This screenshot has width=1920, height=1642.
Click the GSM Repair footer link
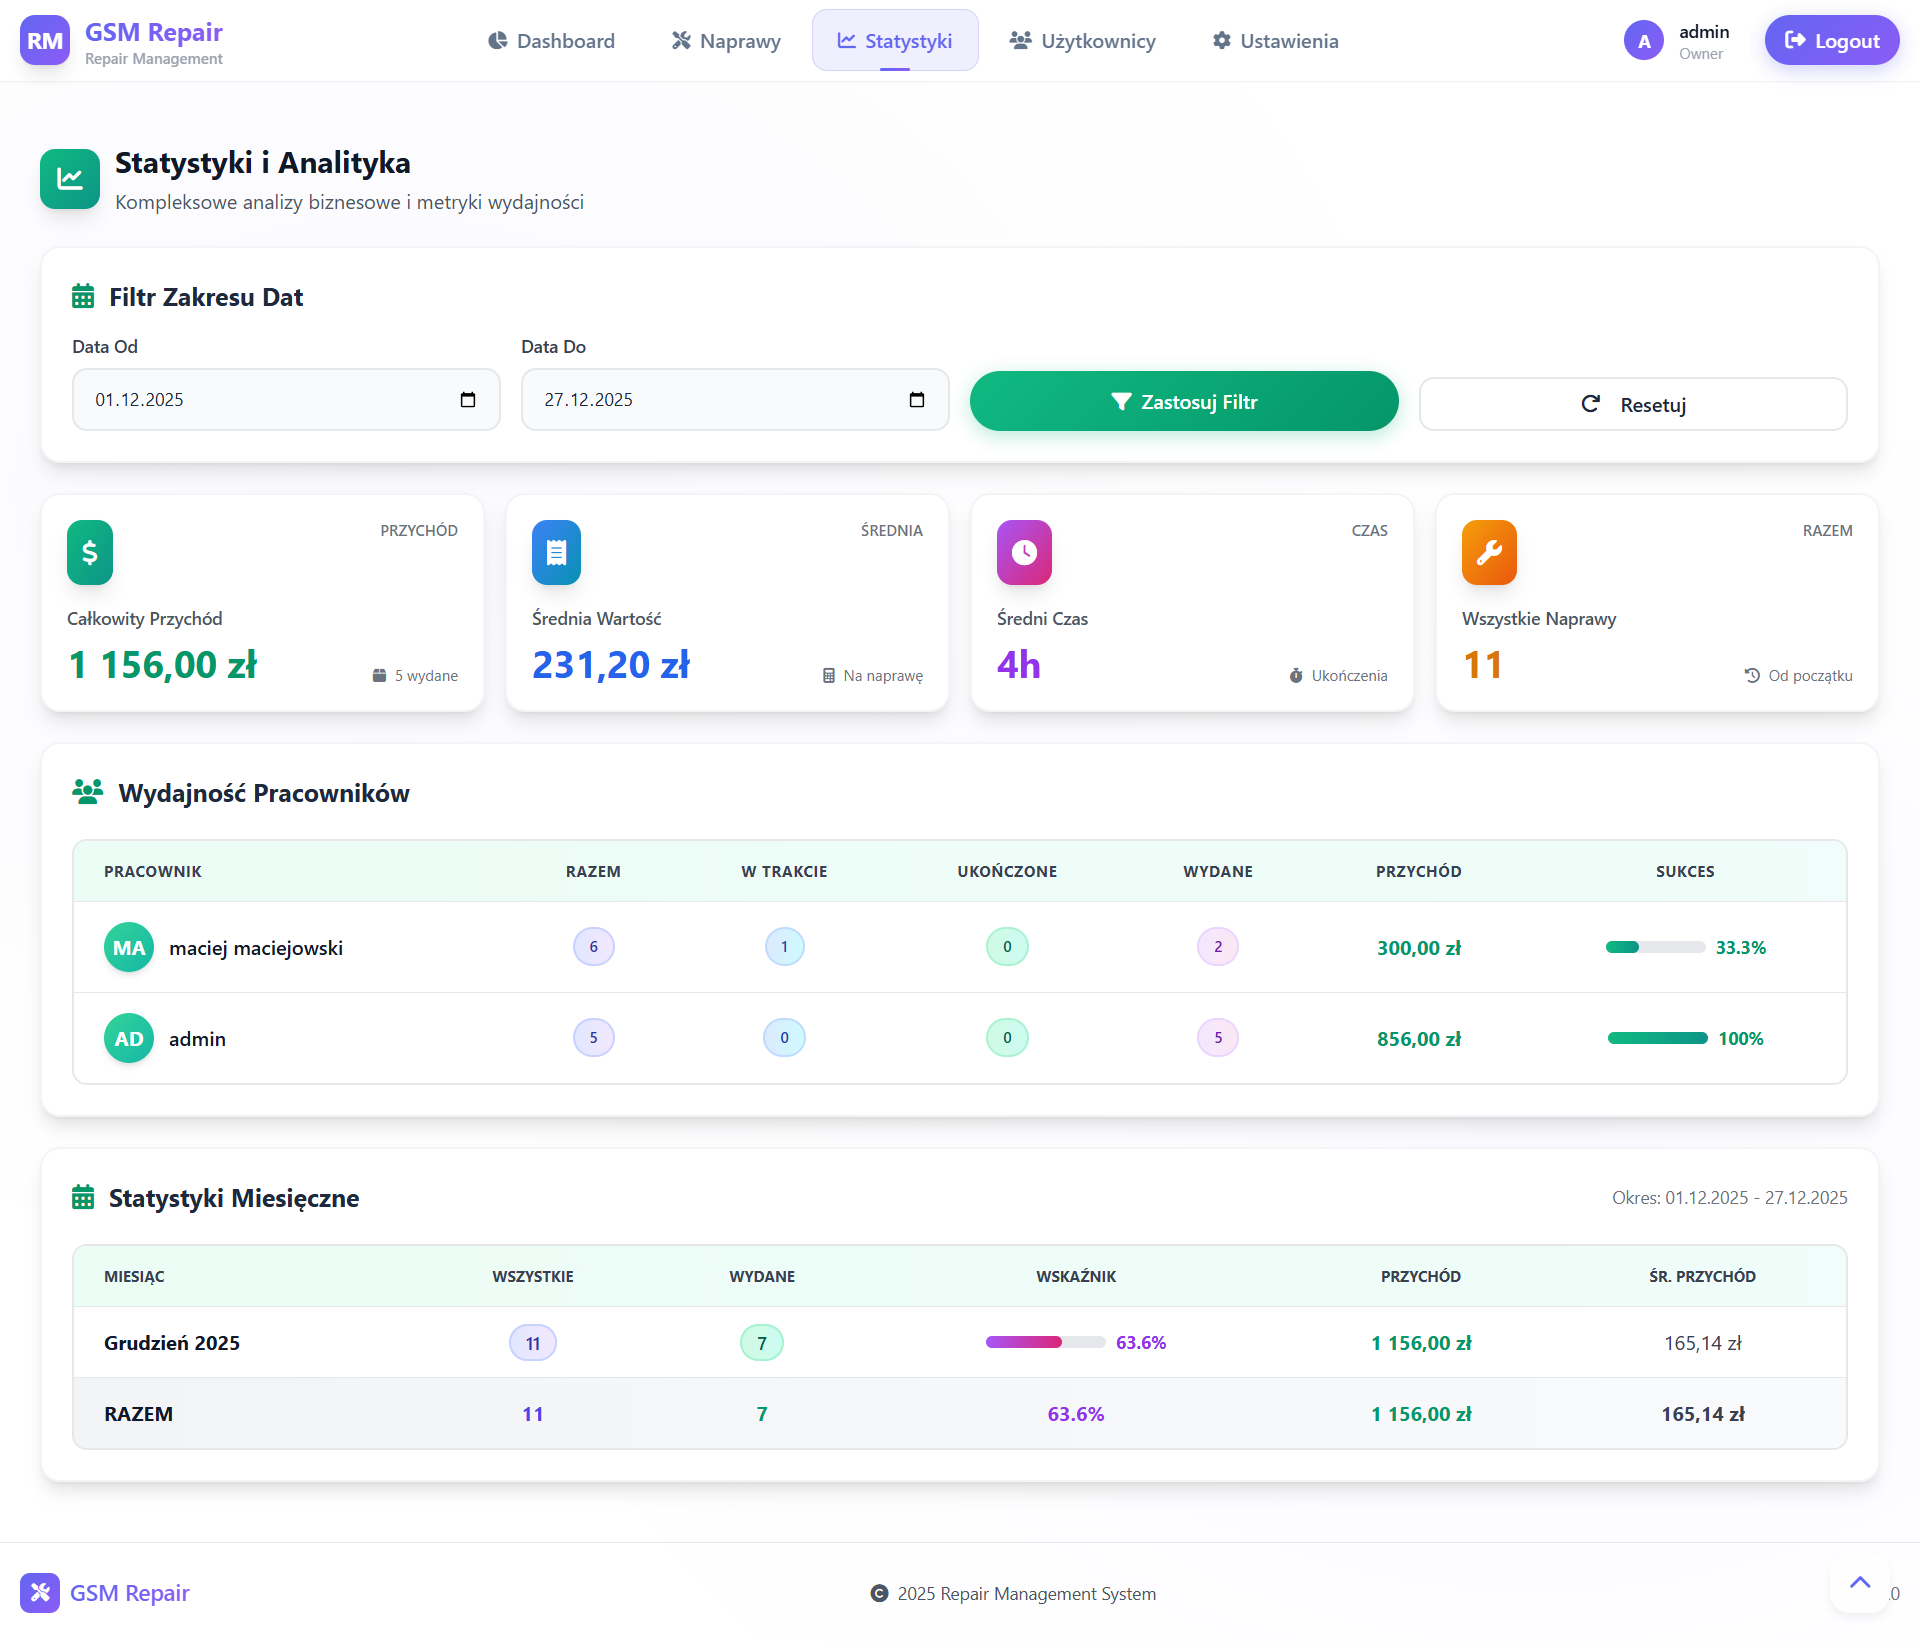[130, 1593]
